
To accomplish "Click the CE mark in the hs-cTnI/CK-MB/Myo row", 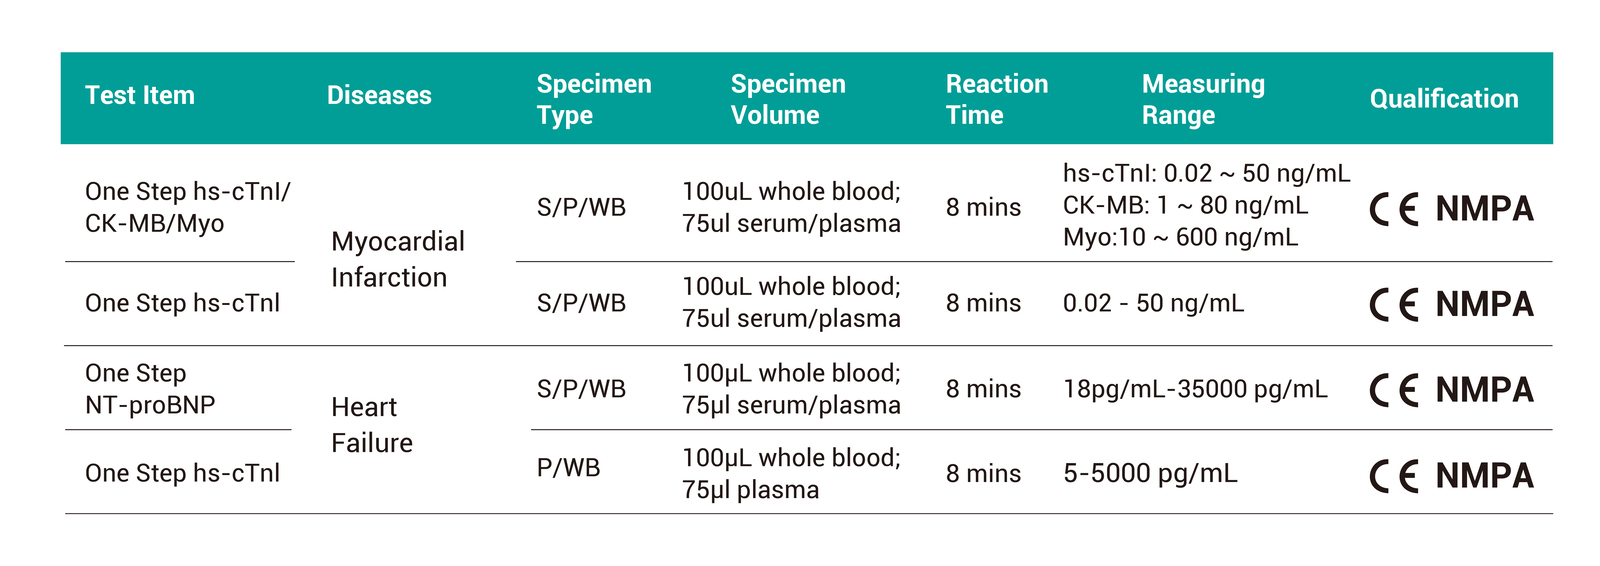I will coord(1394,209).
